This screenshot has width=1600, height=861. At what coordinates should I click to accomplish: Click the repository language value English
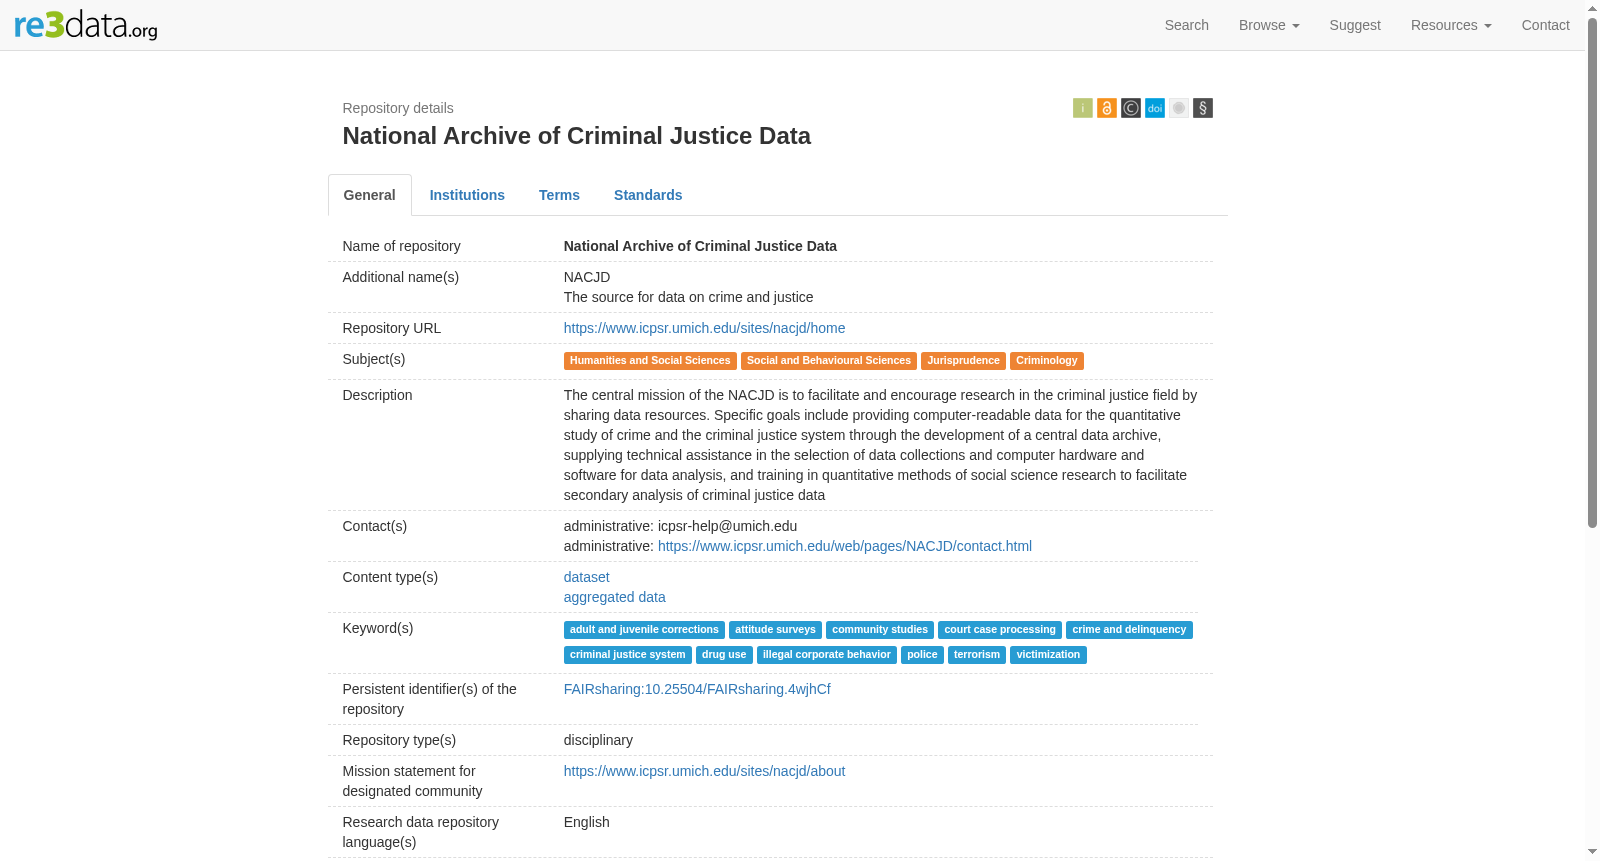[587, 822]
